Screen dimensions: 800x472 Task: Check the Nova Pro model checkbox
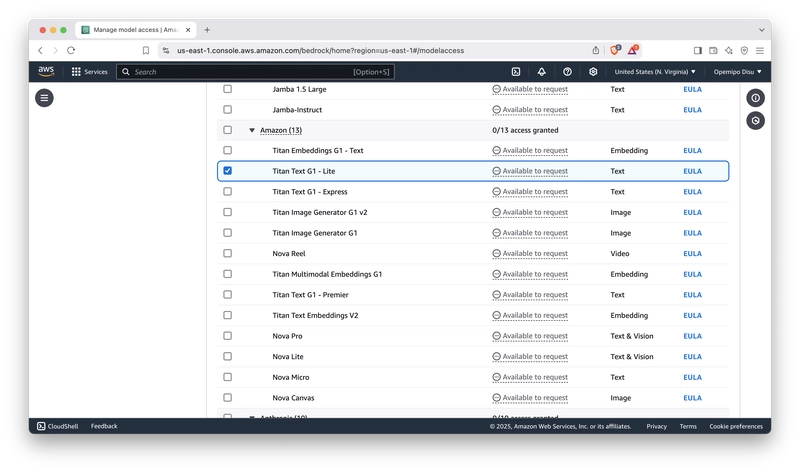click(227, 336)
